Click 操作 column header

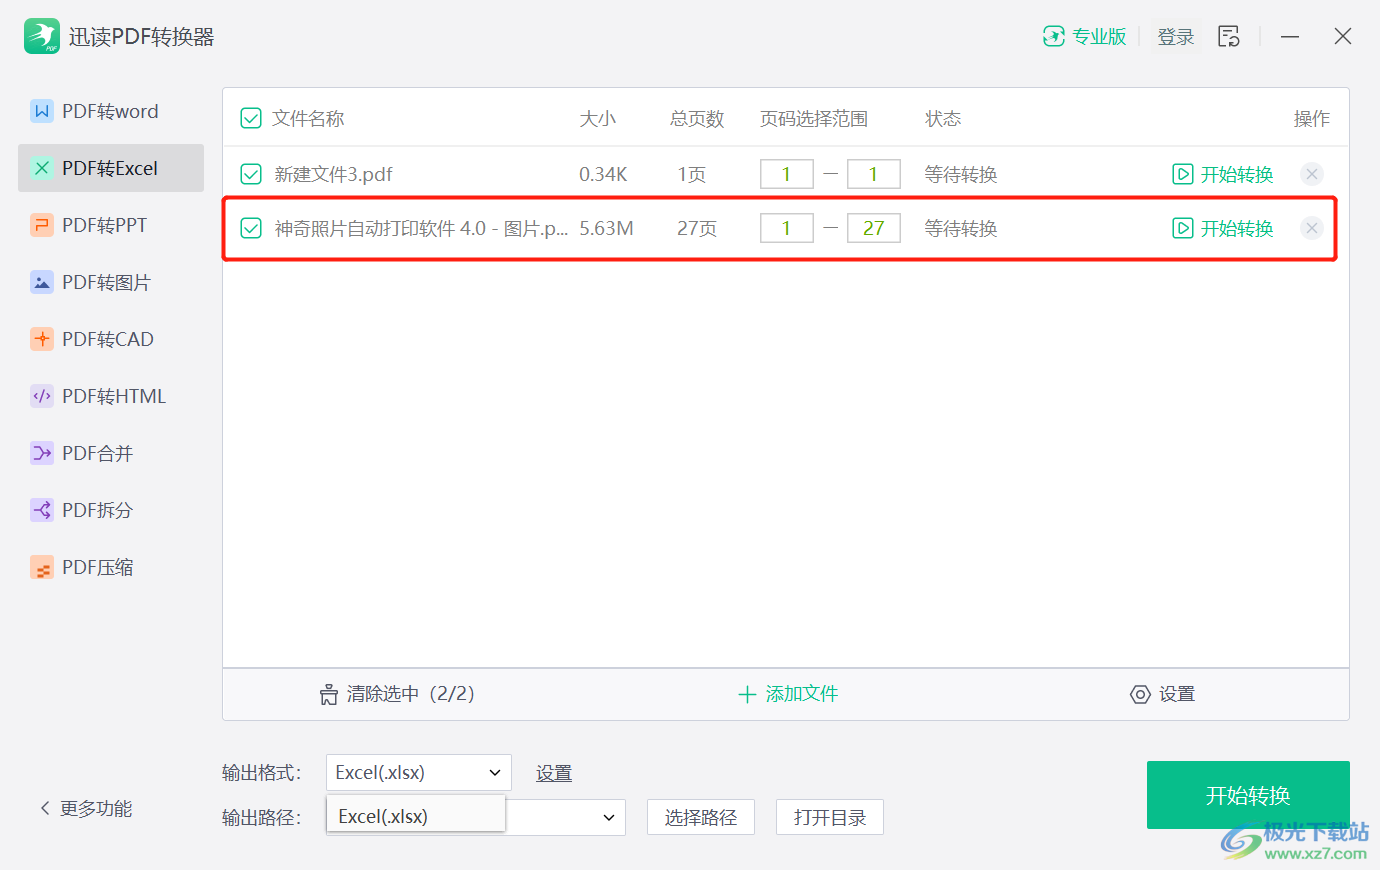click(x=1312, y=119)
